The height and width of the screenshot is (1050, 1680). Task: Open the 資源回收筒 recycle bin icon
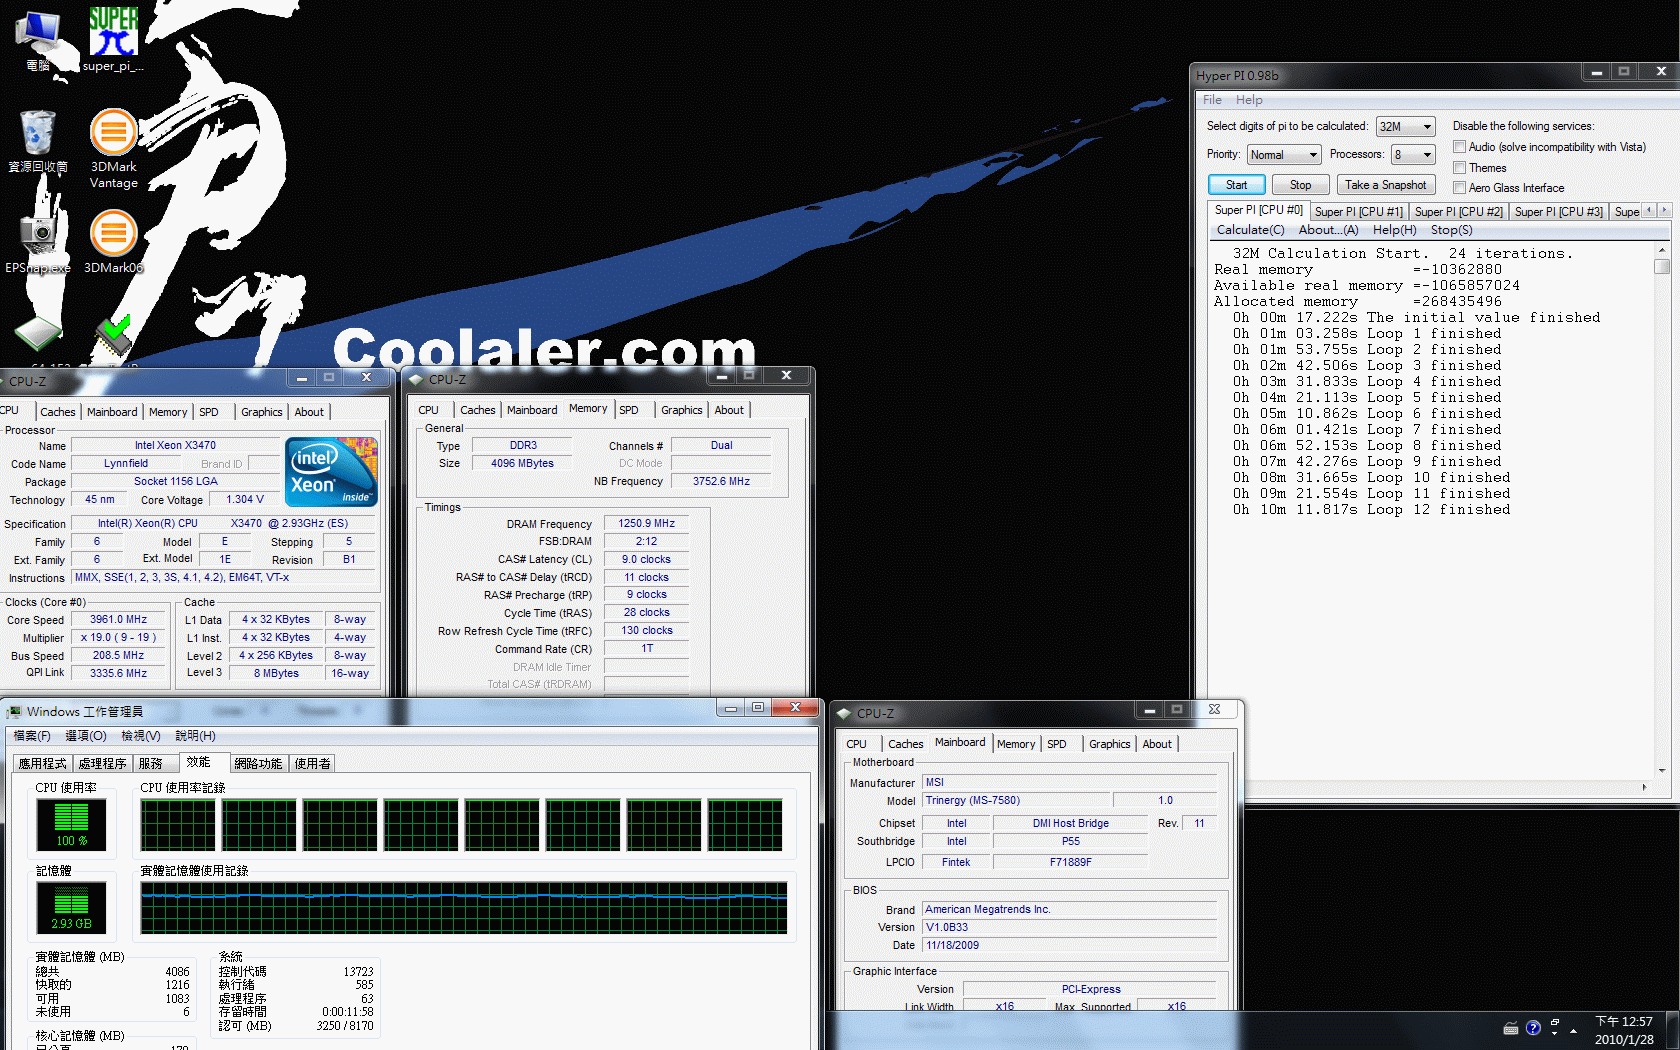(38, 141)
